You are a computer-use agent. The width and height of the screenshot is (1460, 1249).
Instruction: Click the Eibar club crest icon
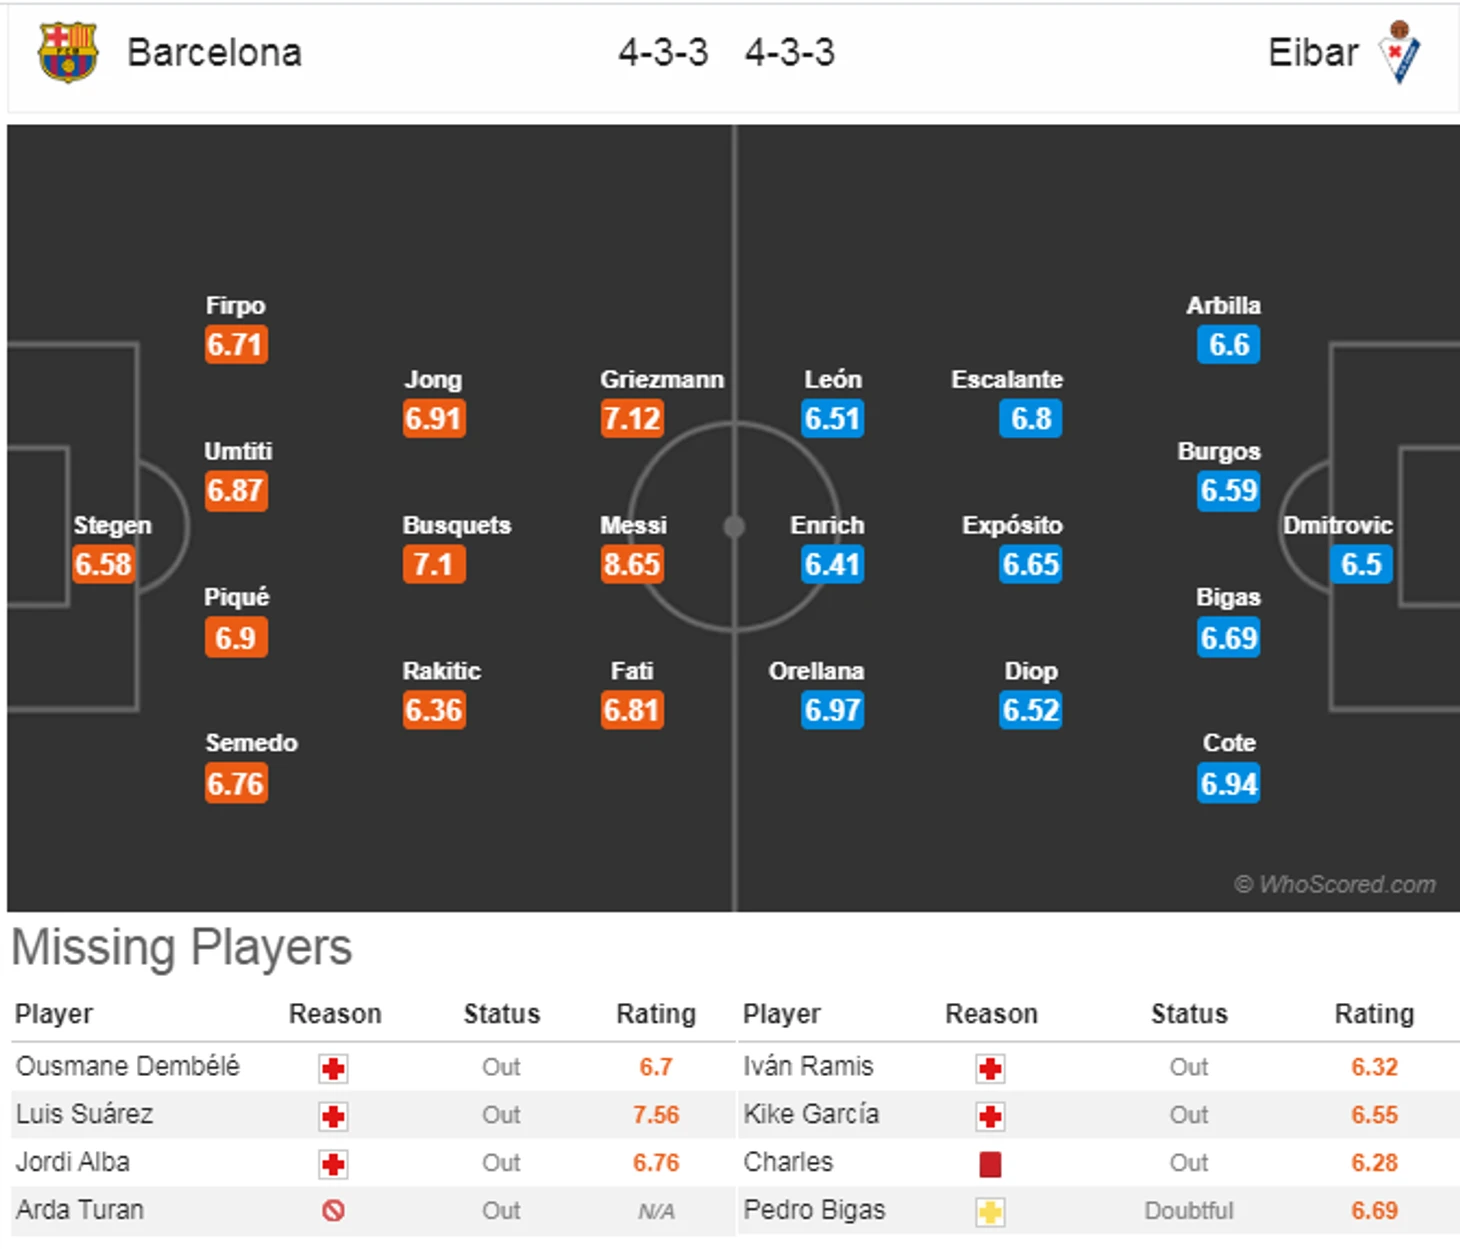(1400, 52)
